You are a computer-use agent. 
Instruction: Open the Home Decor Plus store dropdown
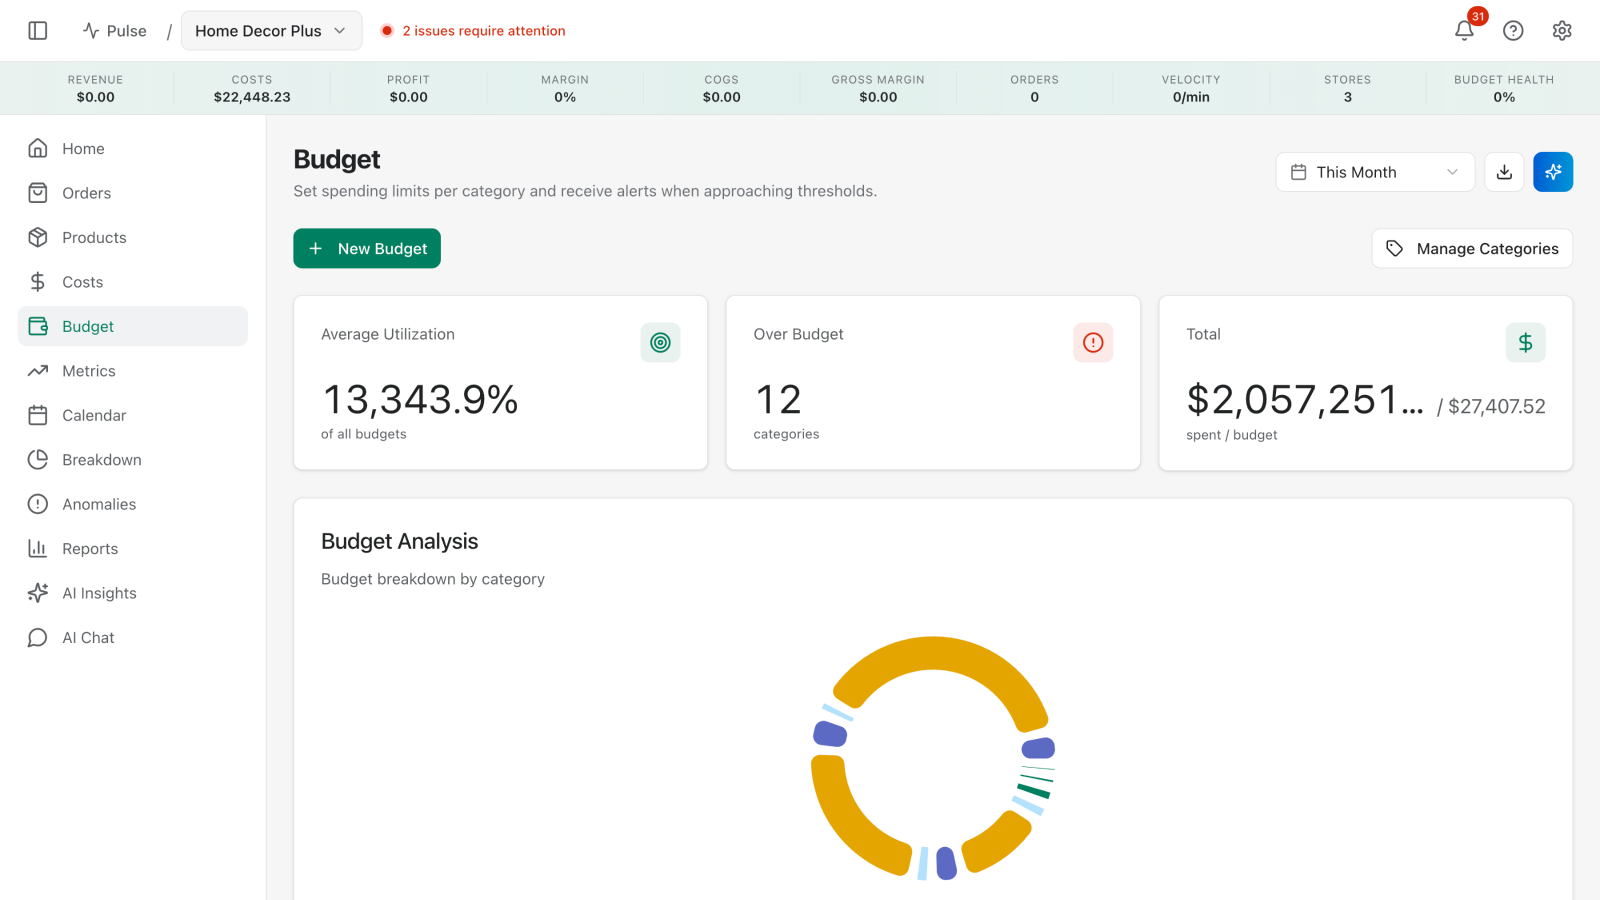(271, 31)
